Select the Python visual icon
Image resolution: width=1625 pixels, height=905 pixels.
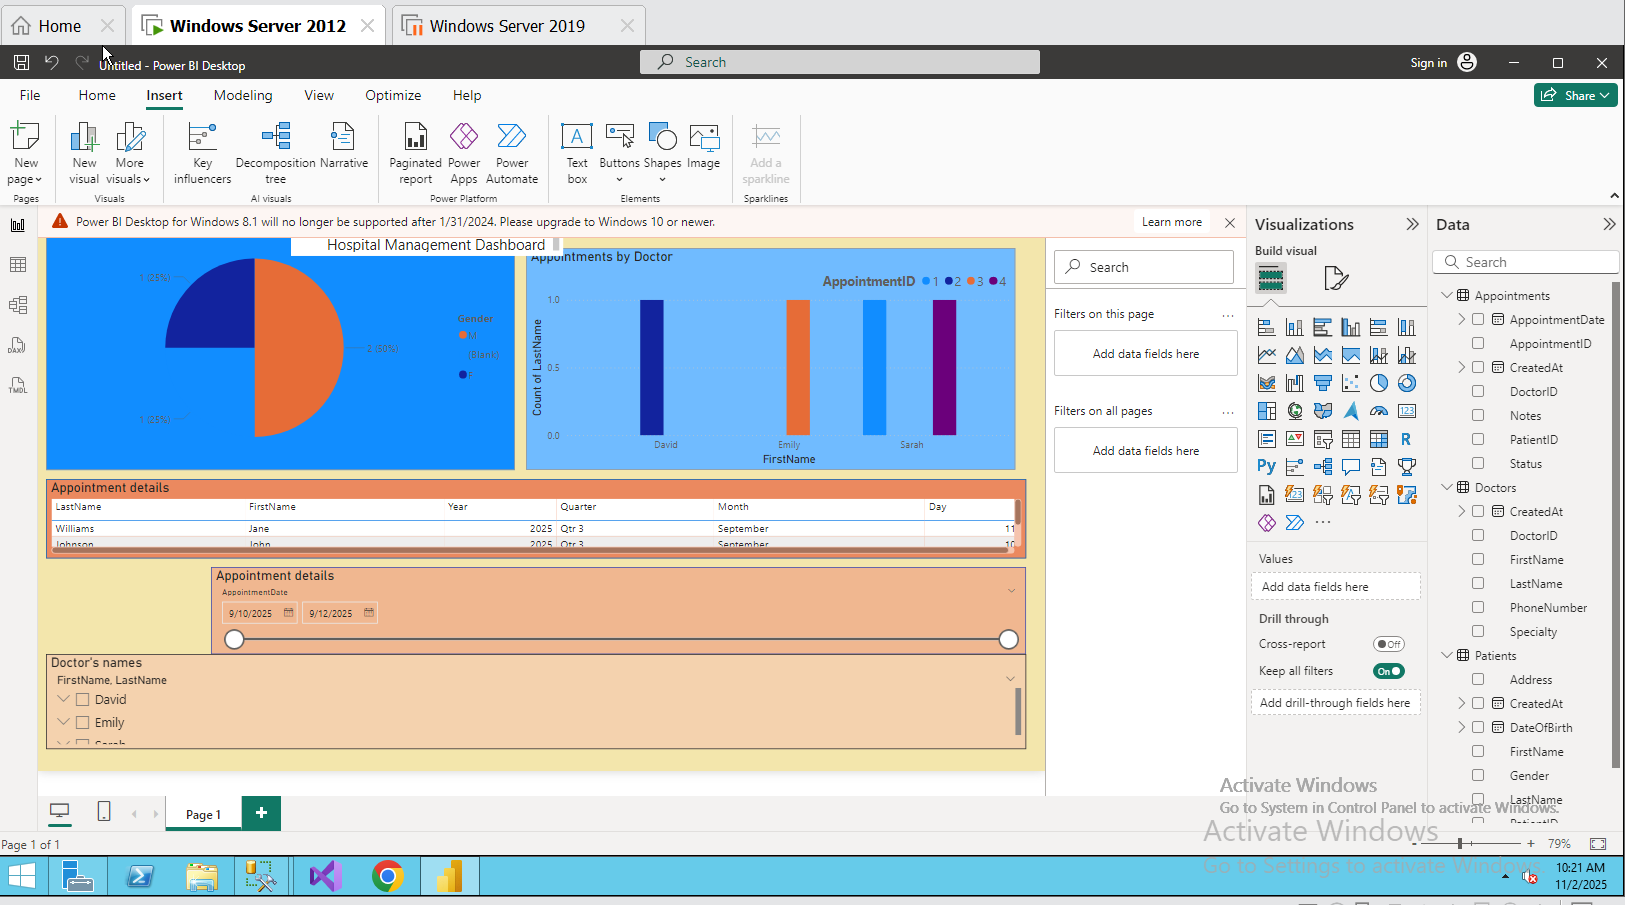coord(1266,467)
